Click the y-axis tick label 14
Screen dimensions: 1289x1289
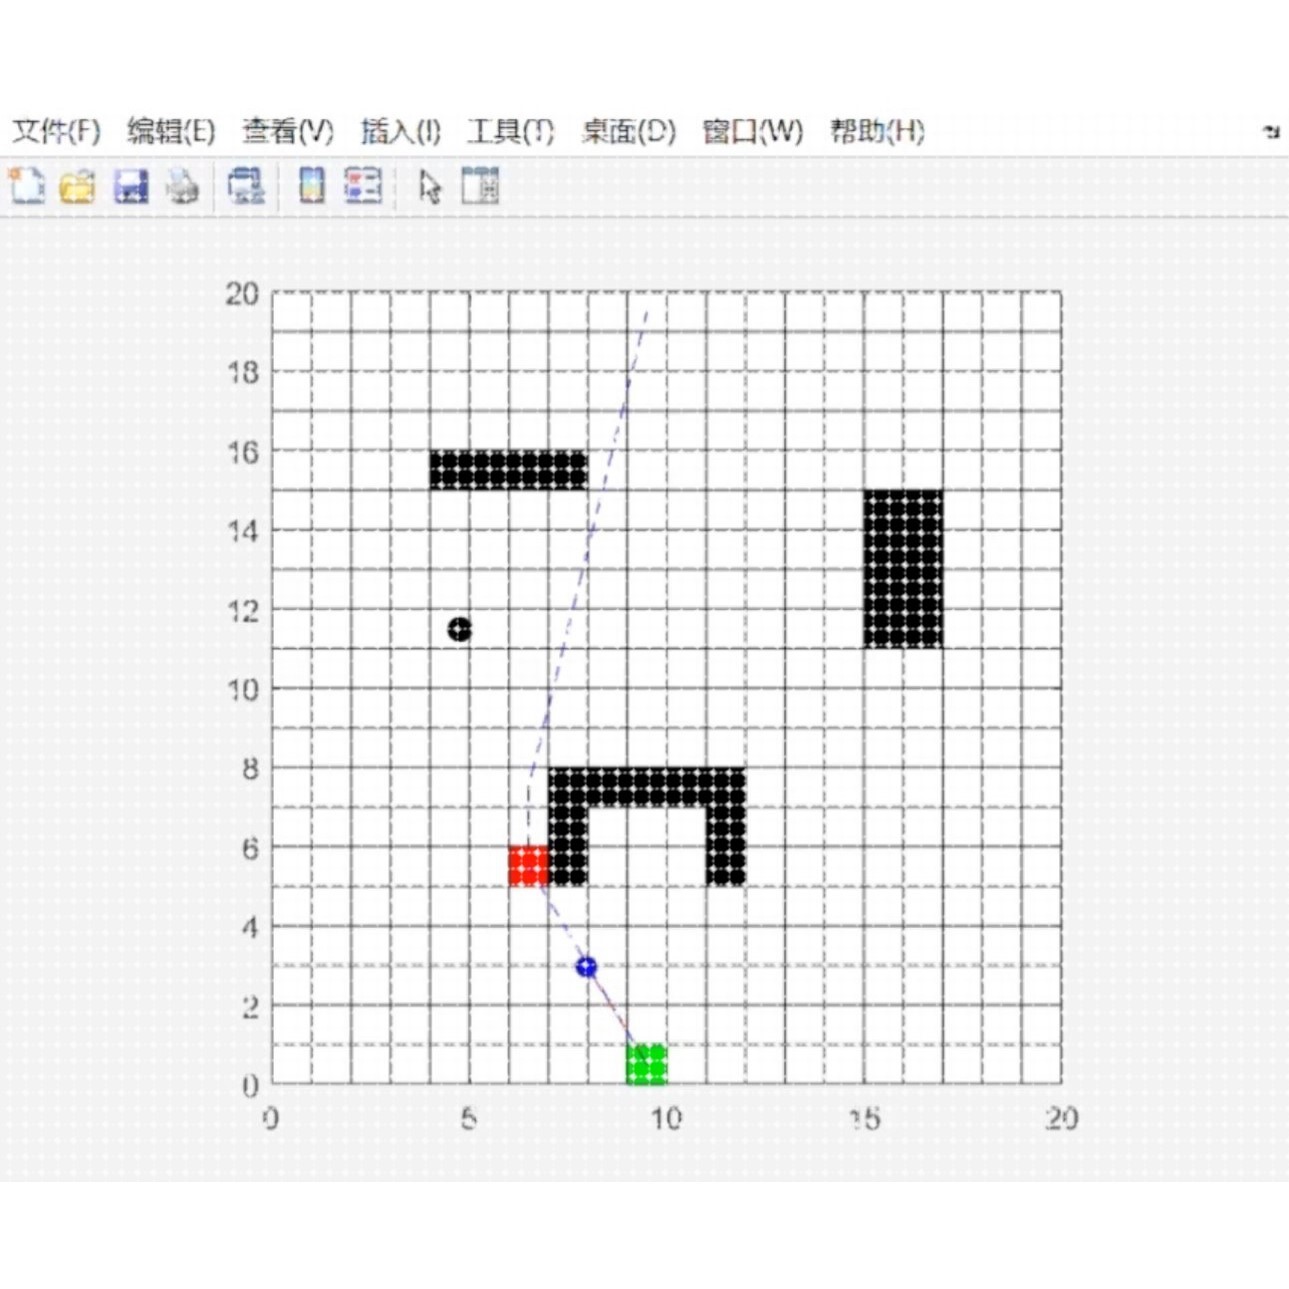[x=243, y=531]
